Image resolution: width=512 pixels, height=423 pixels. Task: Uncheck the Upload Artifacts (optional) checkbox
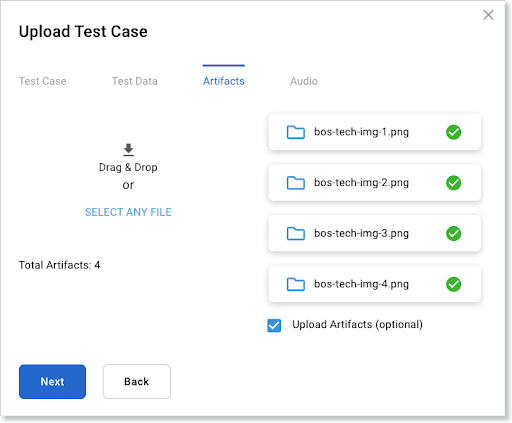coord(274,326)
